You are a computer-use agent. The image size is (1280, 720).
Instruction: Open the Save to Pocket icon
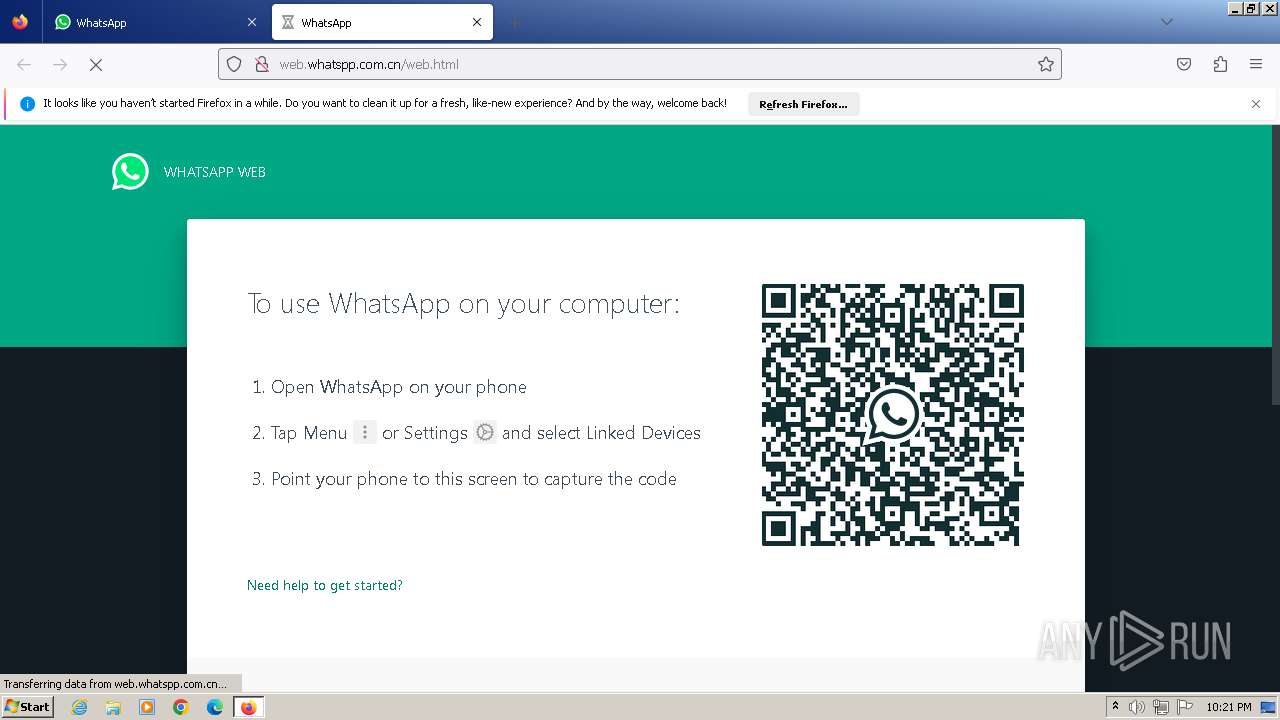tap(1184, 64)
